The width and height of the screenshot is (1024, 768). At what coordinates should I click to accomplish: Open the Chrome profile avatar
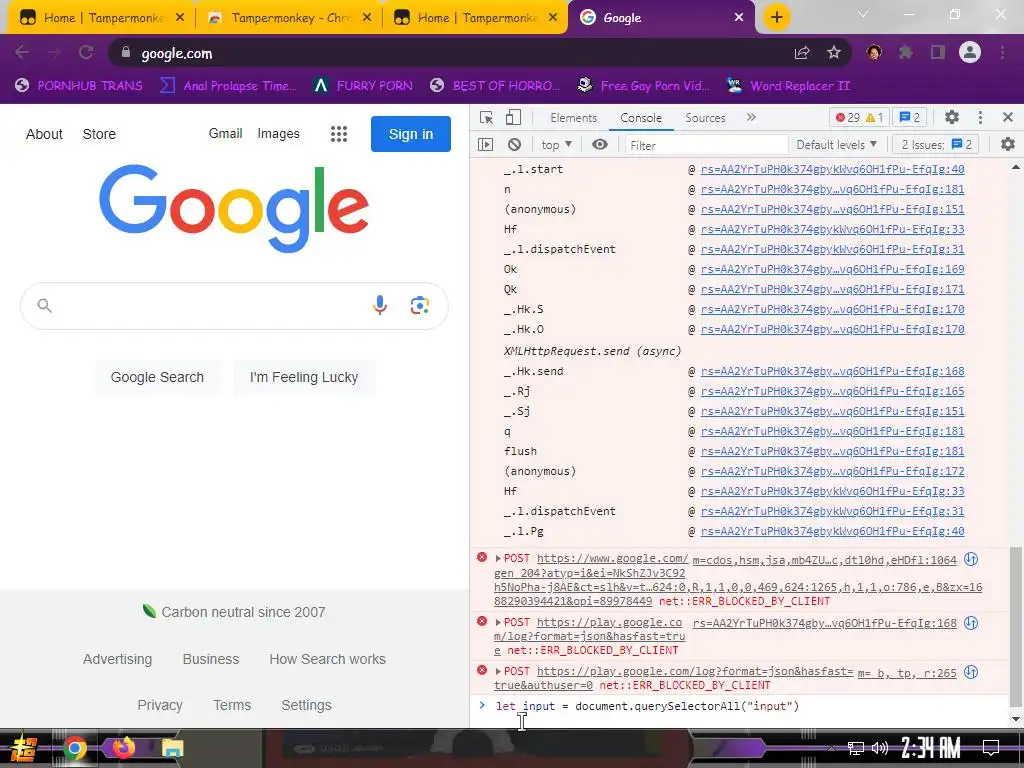point(970,52)
